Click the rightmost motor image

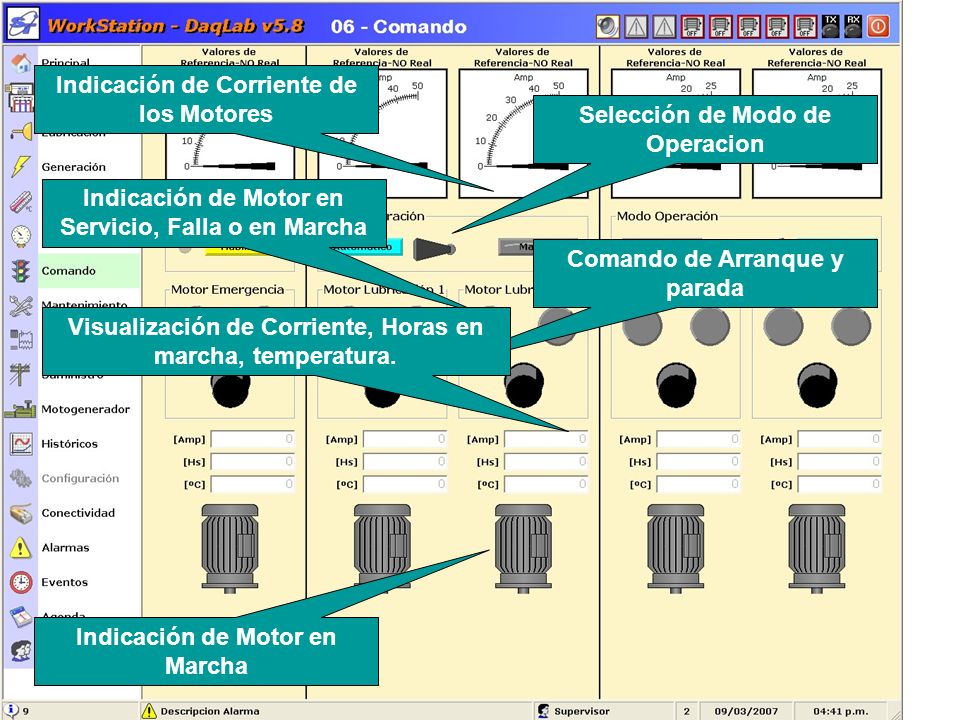[x=817, y=549]
